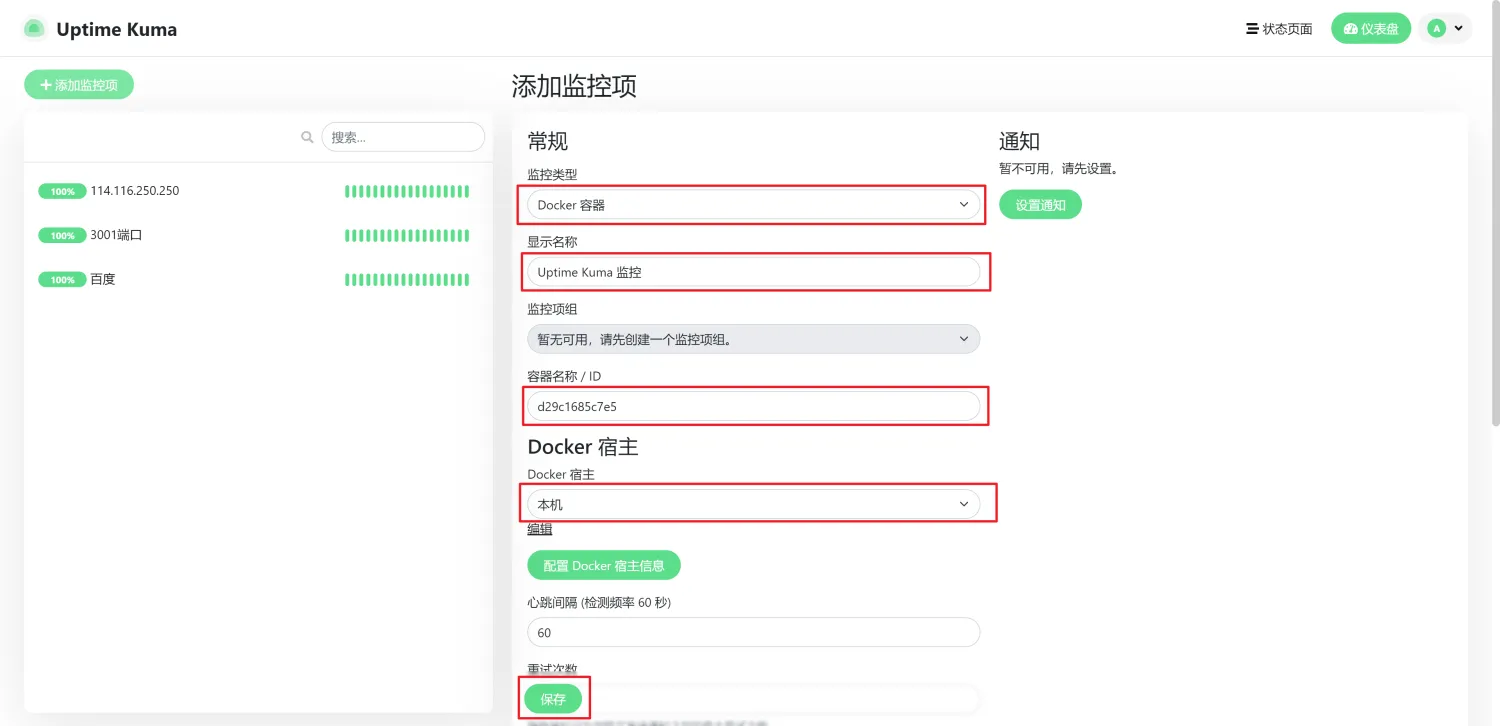Click the 设置通知 button
Image resolution: width=1500 pixels, height=726 pixels.
coord(1040,205)
